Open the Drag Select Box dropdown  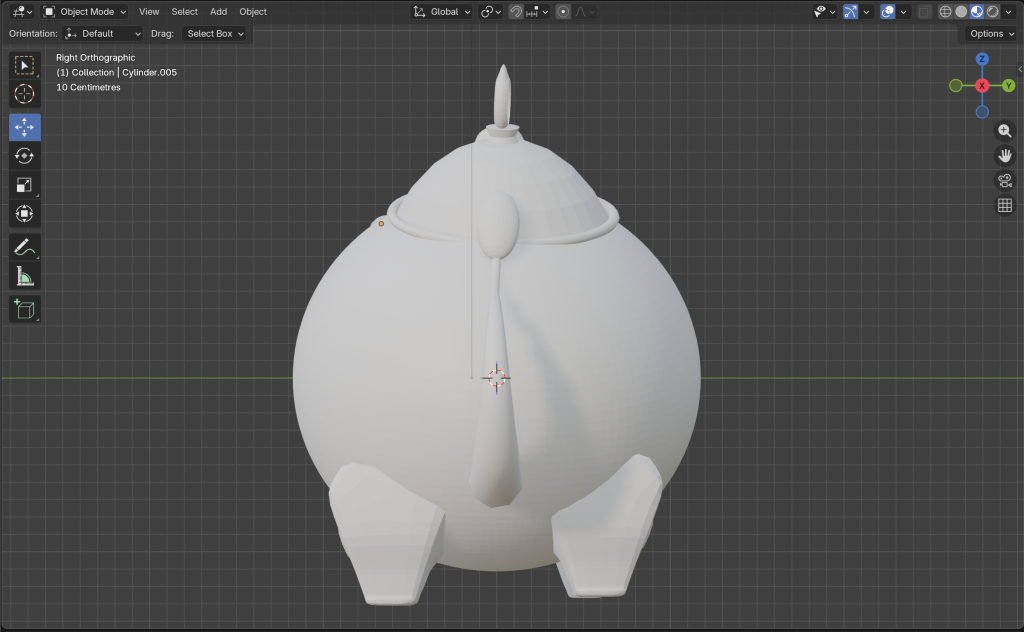[x=215, y=34]
